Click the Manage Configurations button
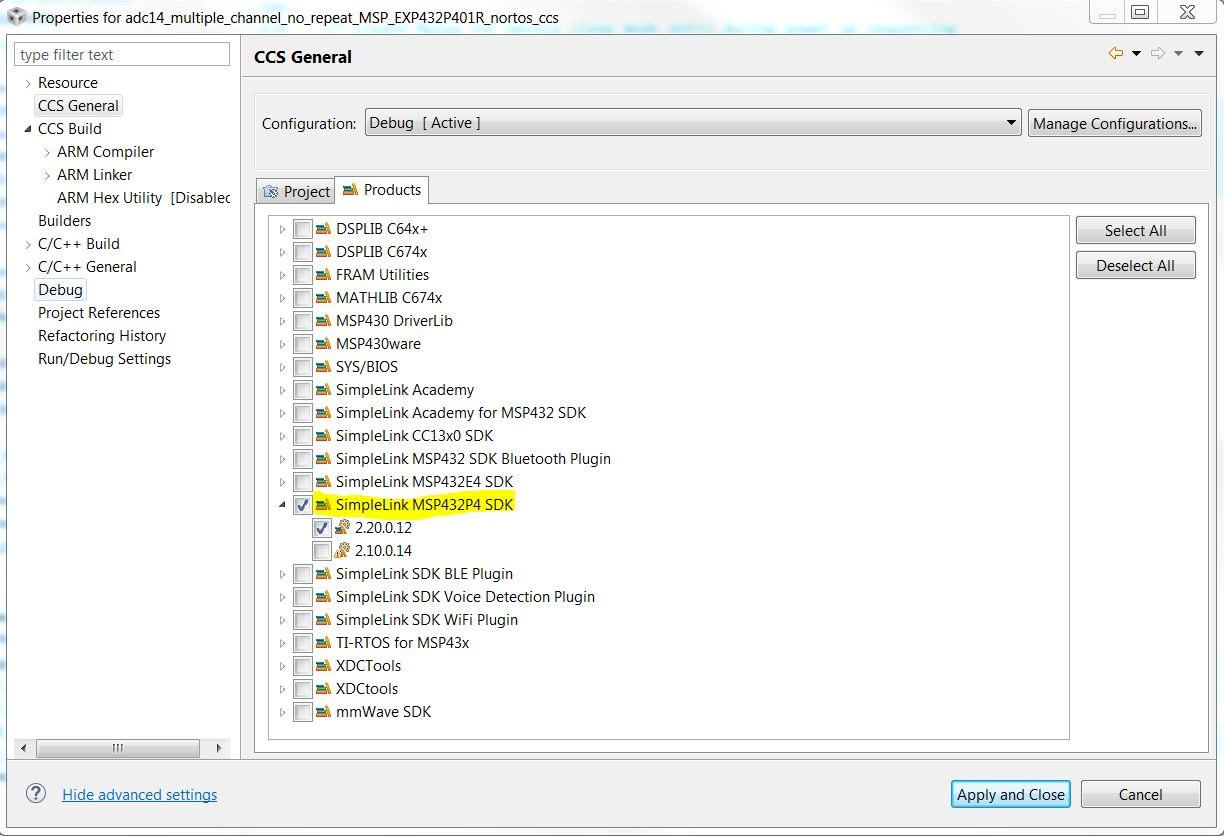 tap(1115, 123)
